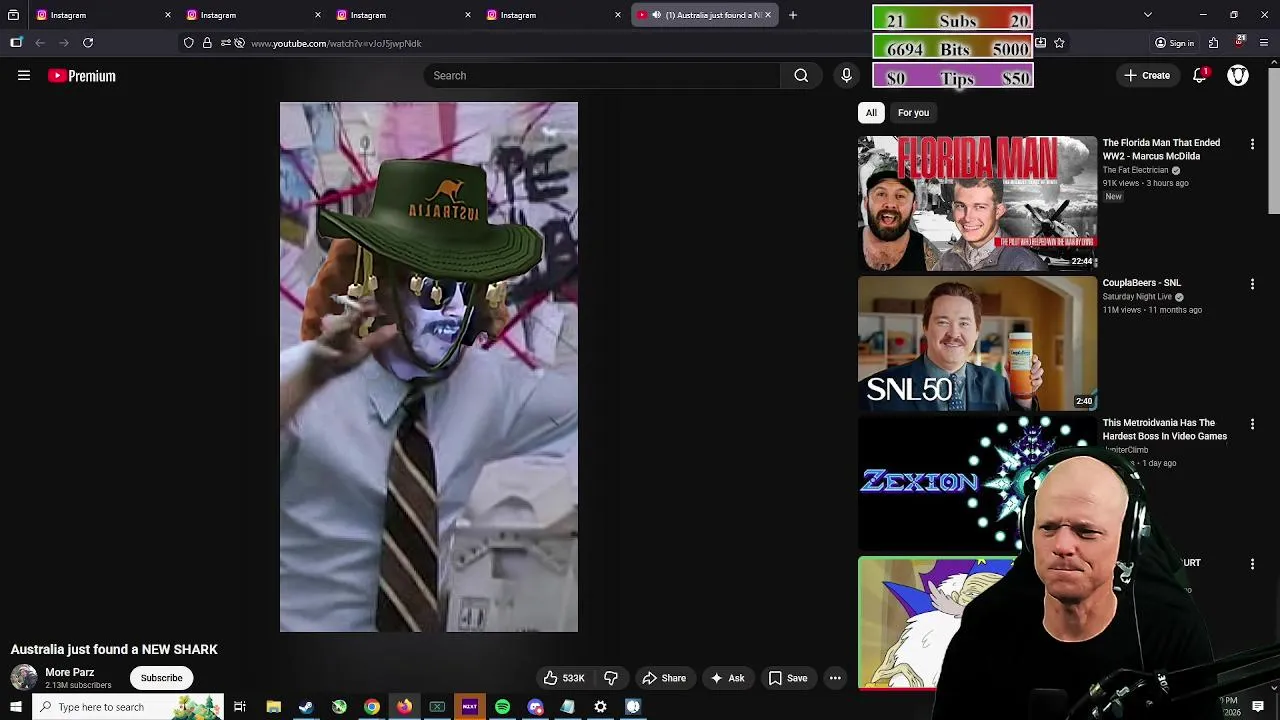Open Spotify from the taskbar

click(503, 707)
